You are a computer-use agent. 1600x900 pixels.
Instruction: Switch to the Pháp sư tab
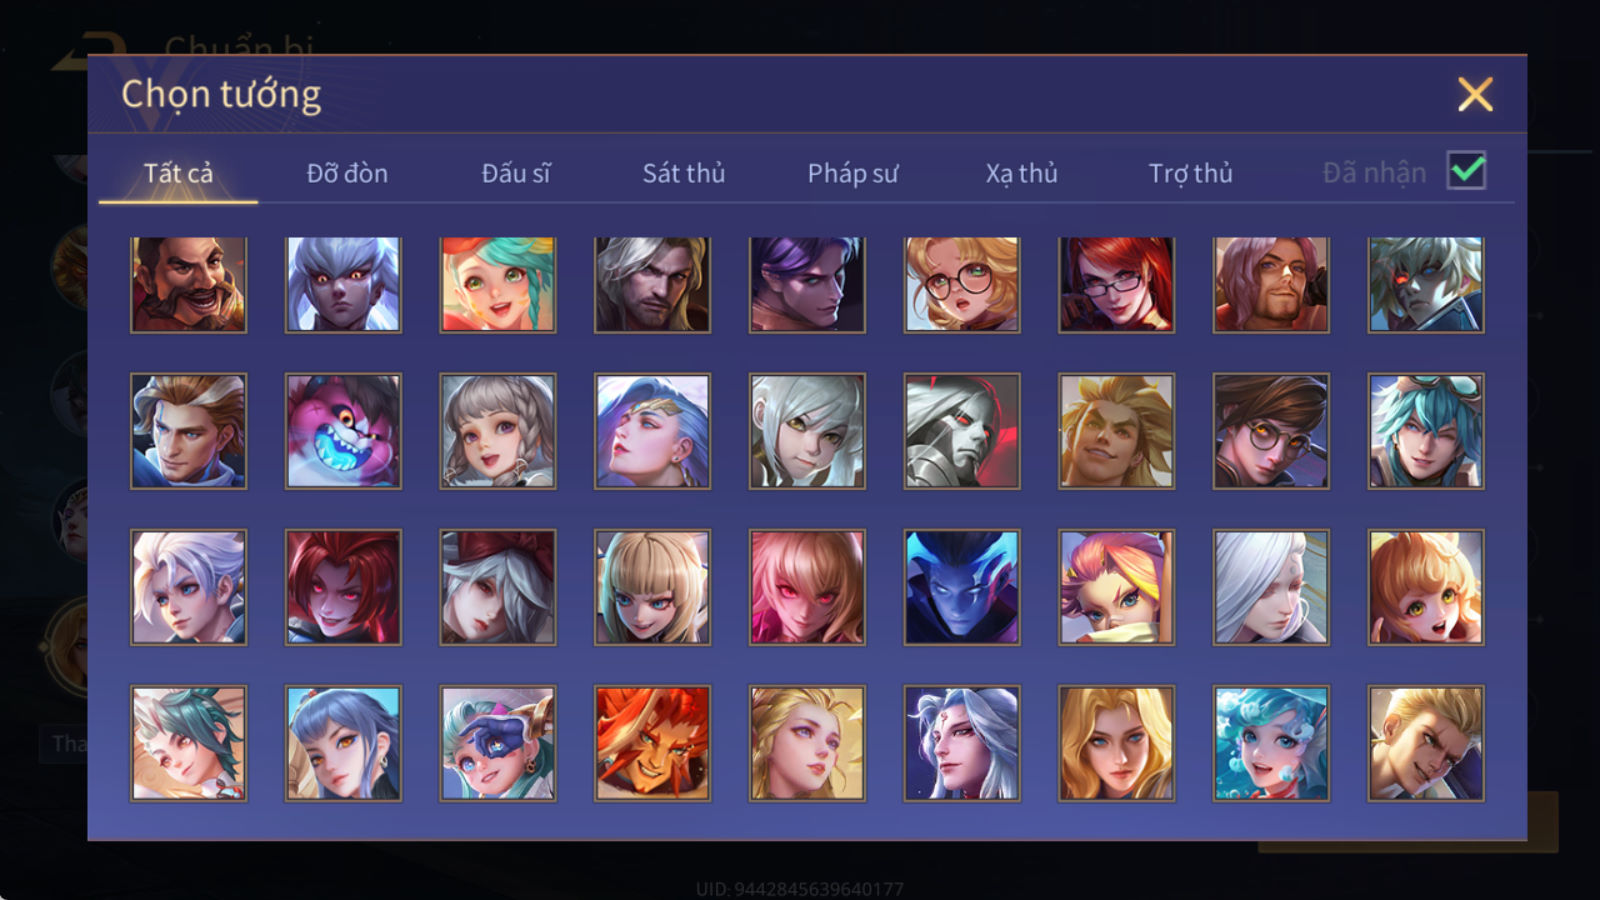click(853, 173)
